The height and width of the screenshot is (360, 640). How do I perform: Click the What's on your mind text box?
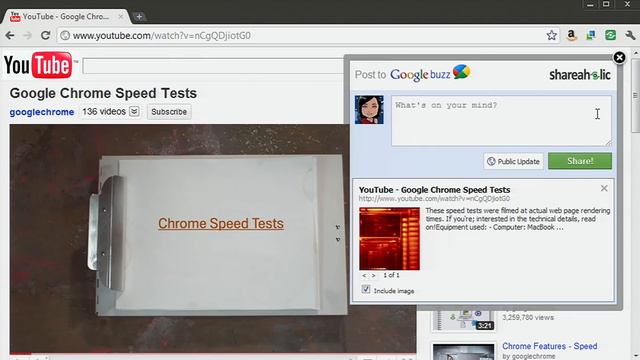point(501,121)
